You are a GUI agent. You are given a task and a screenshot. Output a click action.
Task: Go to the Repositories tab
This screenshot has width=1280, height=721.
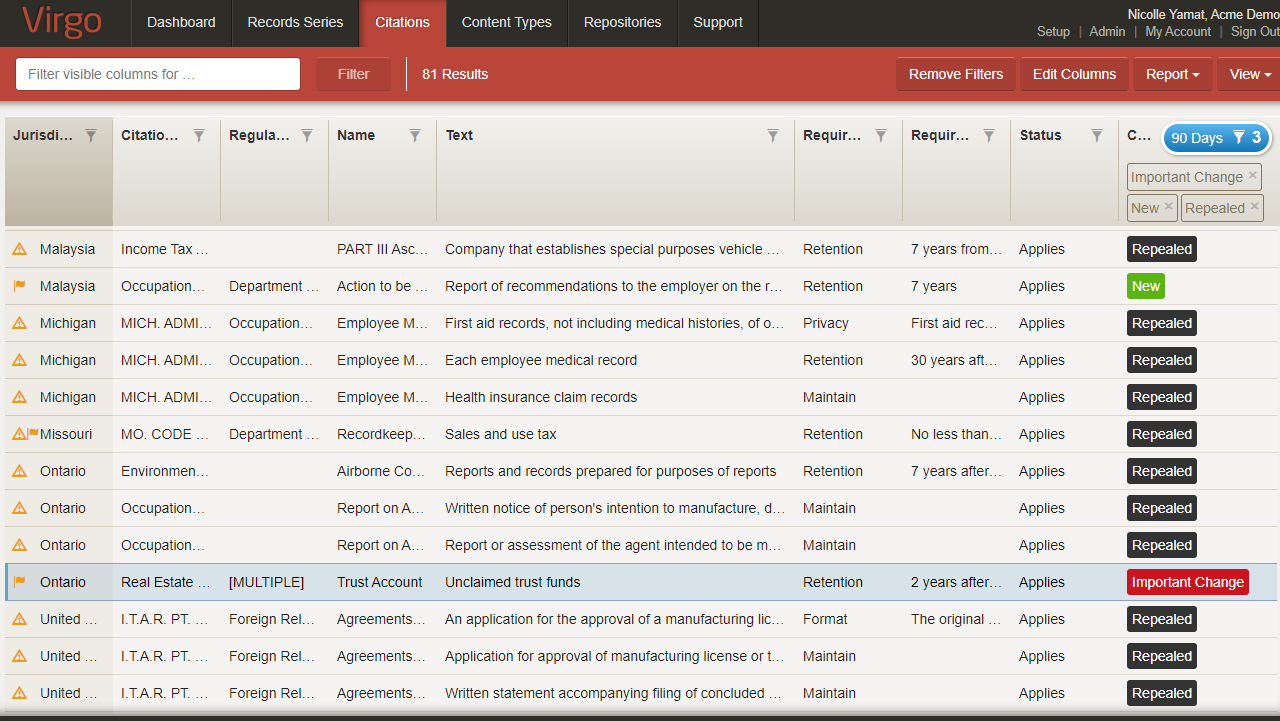622,22
